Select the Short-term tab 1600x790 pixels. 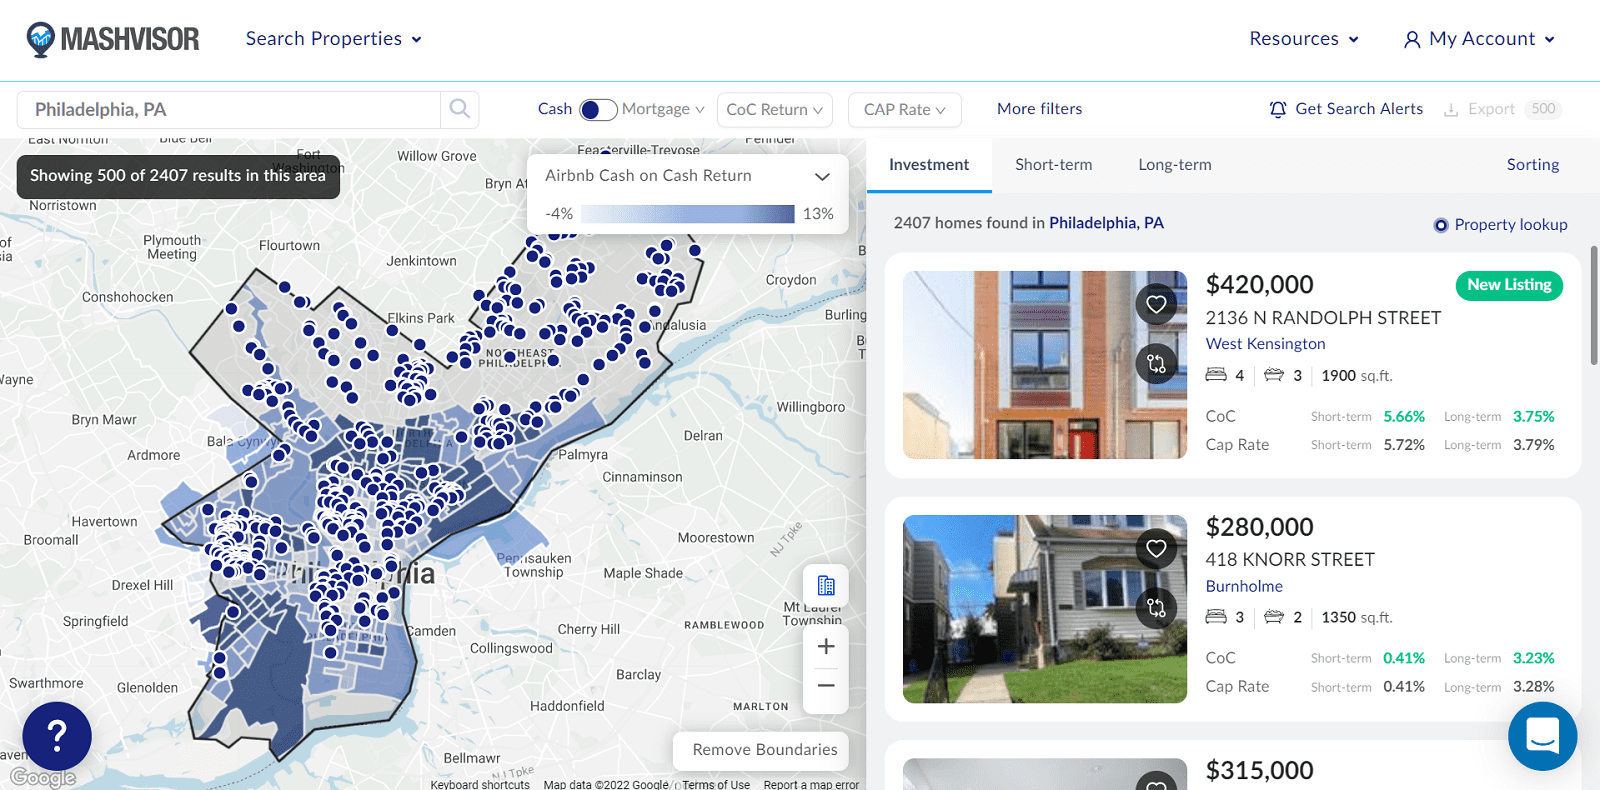pos(1054,165)
